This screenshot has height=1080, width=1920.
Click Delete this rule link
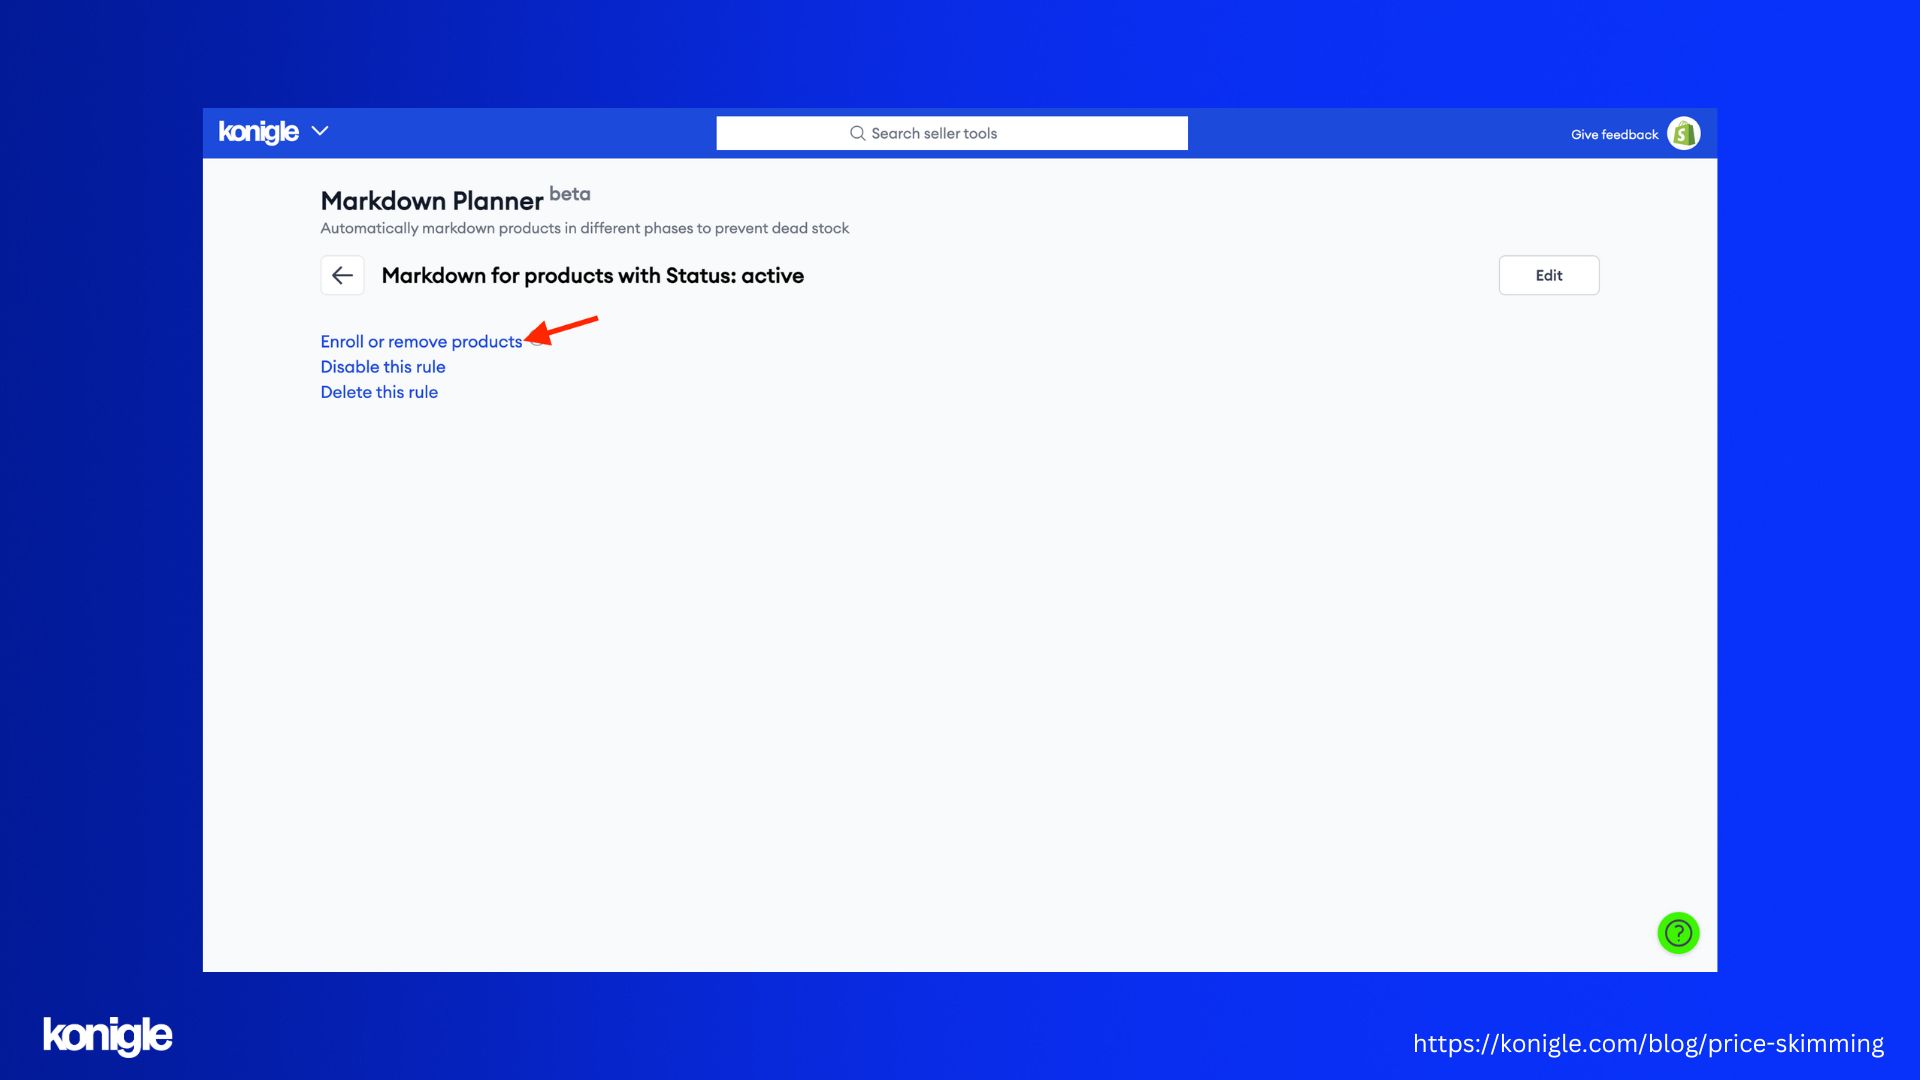pyautogui.click(x=379, y=392)
